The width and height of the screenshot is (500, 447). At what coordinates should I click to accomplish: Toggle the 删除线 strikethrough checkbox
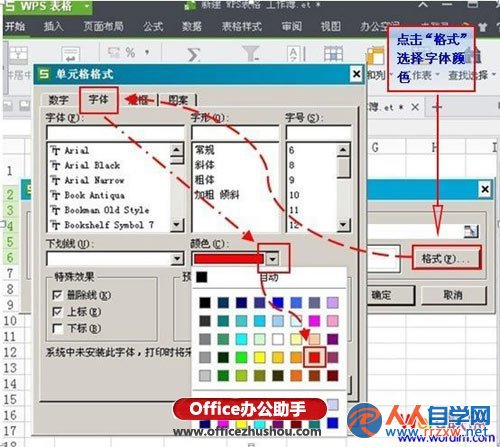point(57,295)
